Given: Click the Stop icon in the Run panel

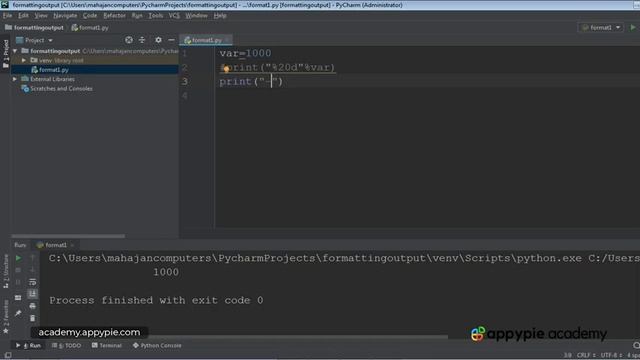Looking at the screenshot, I should click(18, 270).
